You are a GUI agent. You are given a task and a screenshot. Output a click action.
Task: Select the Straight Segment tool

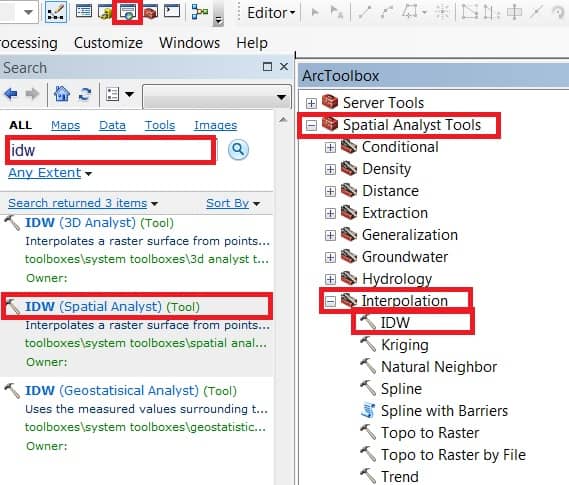click(364, 12)
